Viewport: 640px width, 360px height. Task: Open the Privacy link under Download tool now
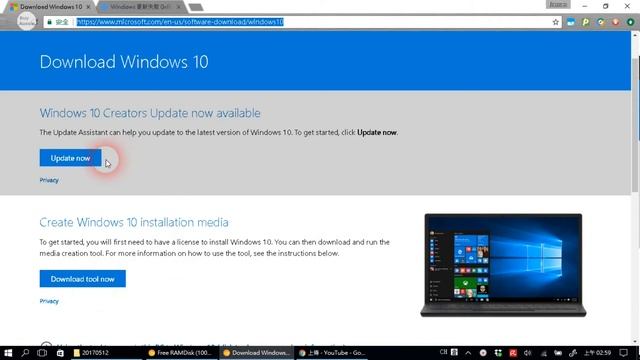pyautogui.click(x=49, y=301)
